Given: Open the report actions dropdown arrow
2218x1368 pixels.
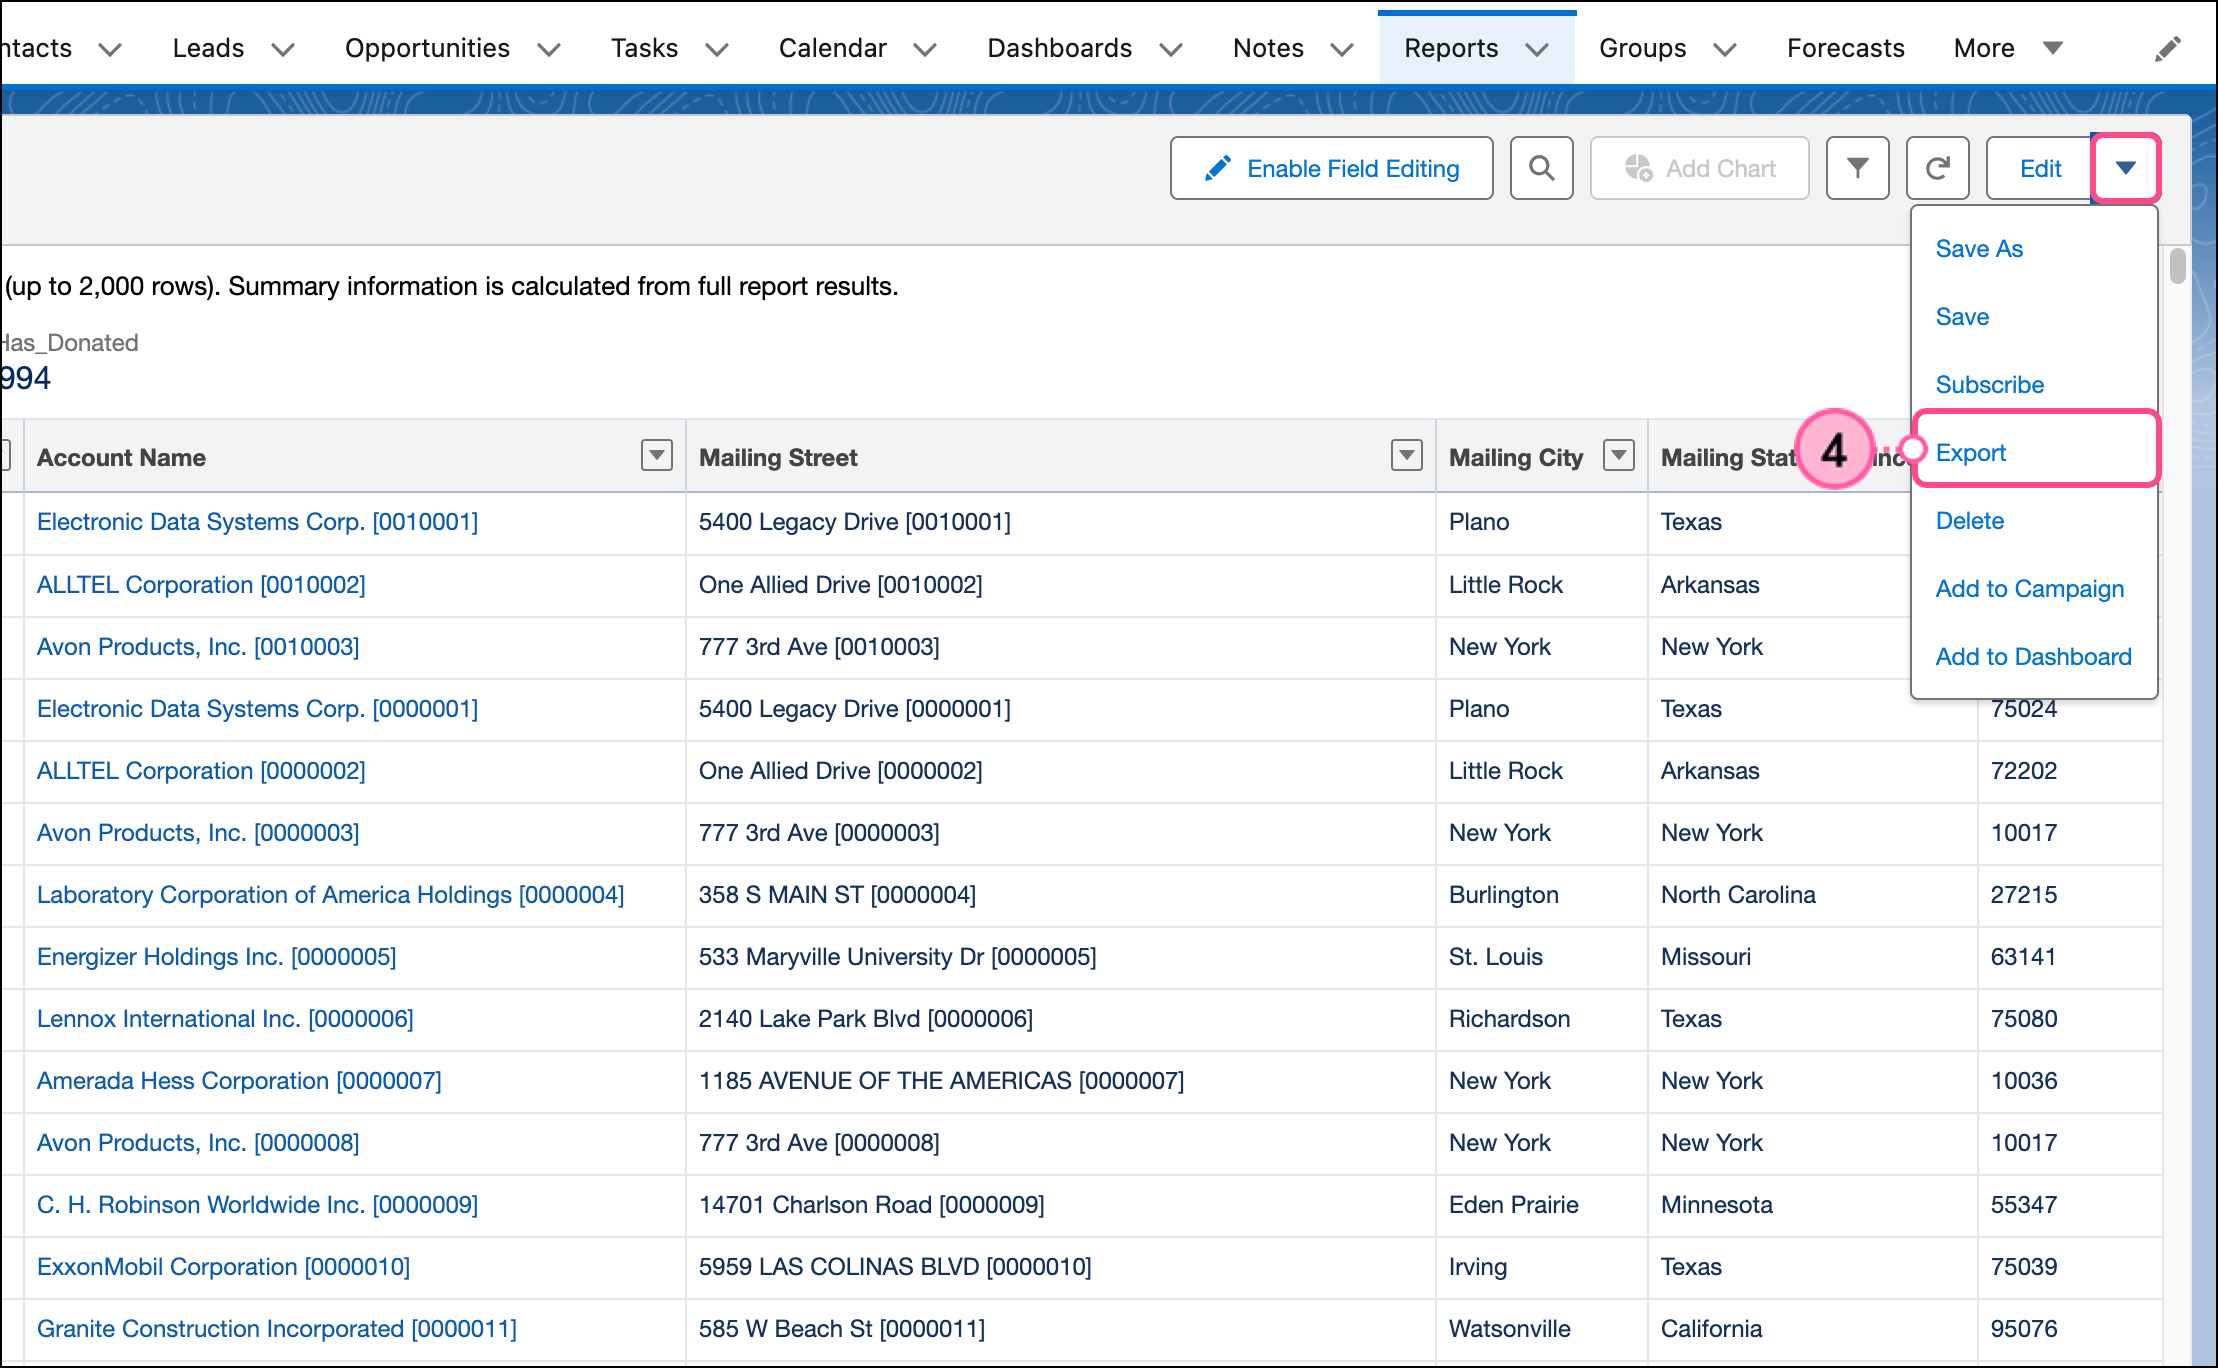Looking at the screenshot, I should 2126,168.
